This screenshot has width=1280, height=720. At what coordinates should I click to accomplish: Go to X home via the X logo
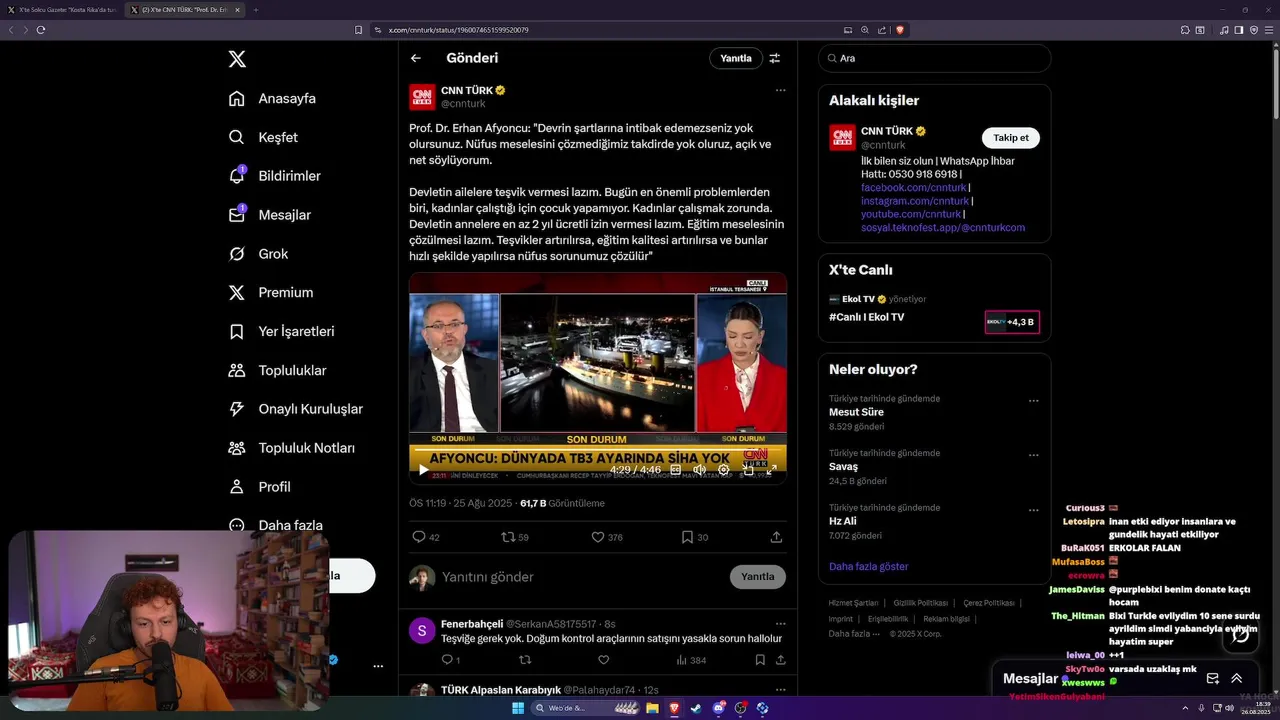point(237,59)
